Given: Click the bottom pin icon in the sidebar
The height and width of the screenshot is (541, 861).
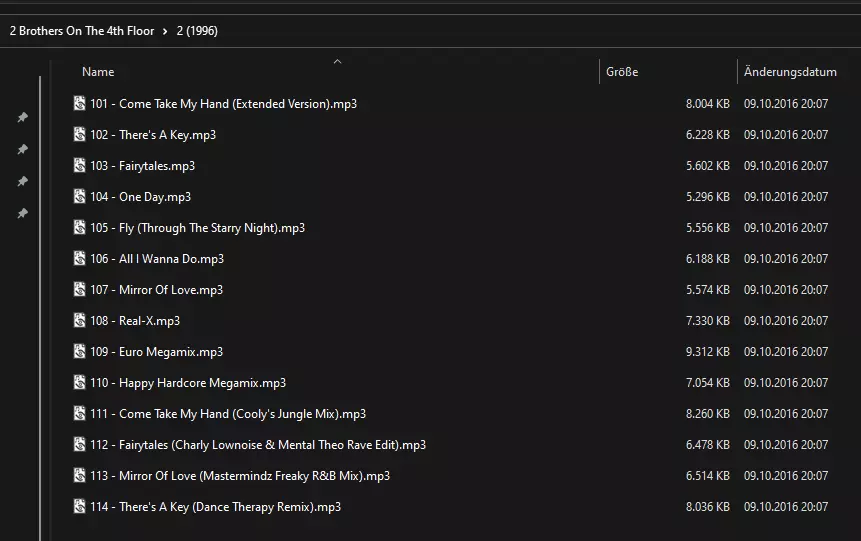Looking at the screenshot, I should pyautogui.click(x=23, y=213).
